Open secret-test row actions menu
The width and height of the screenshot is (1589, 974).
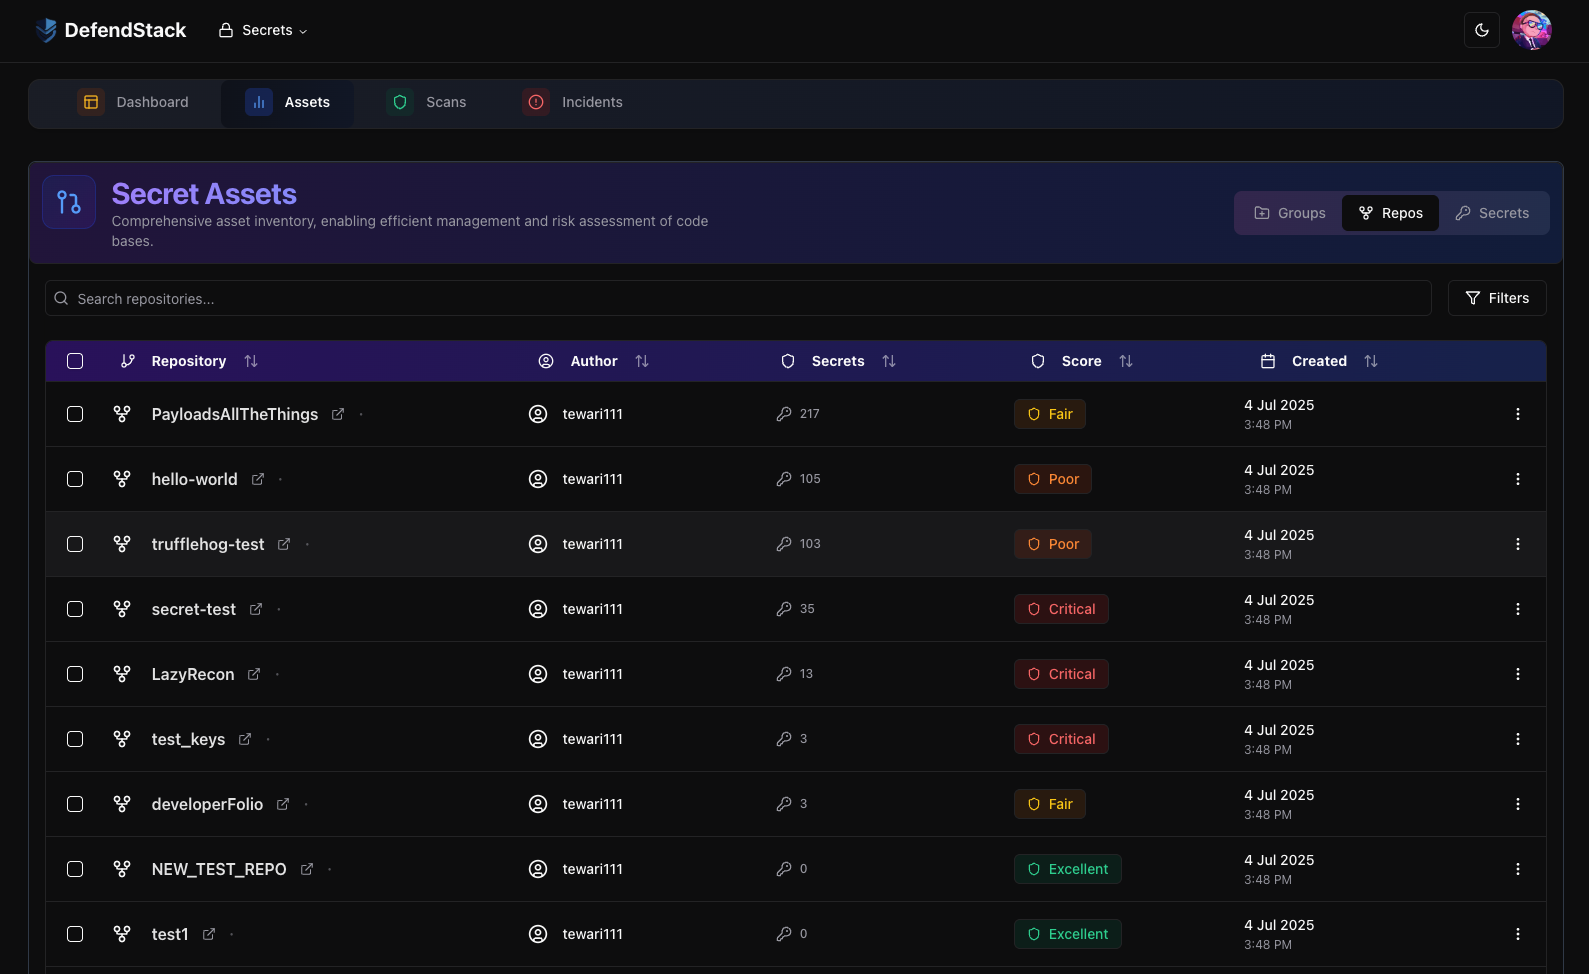tap(1518, 609)
